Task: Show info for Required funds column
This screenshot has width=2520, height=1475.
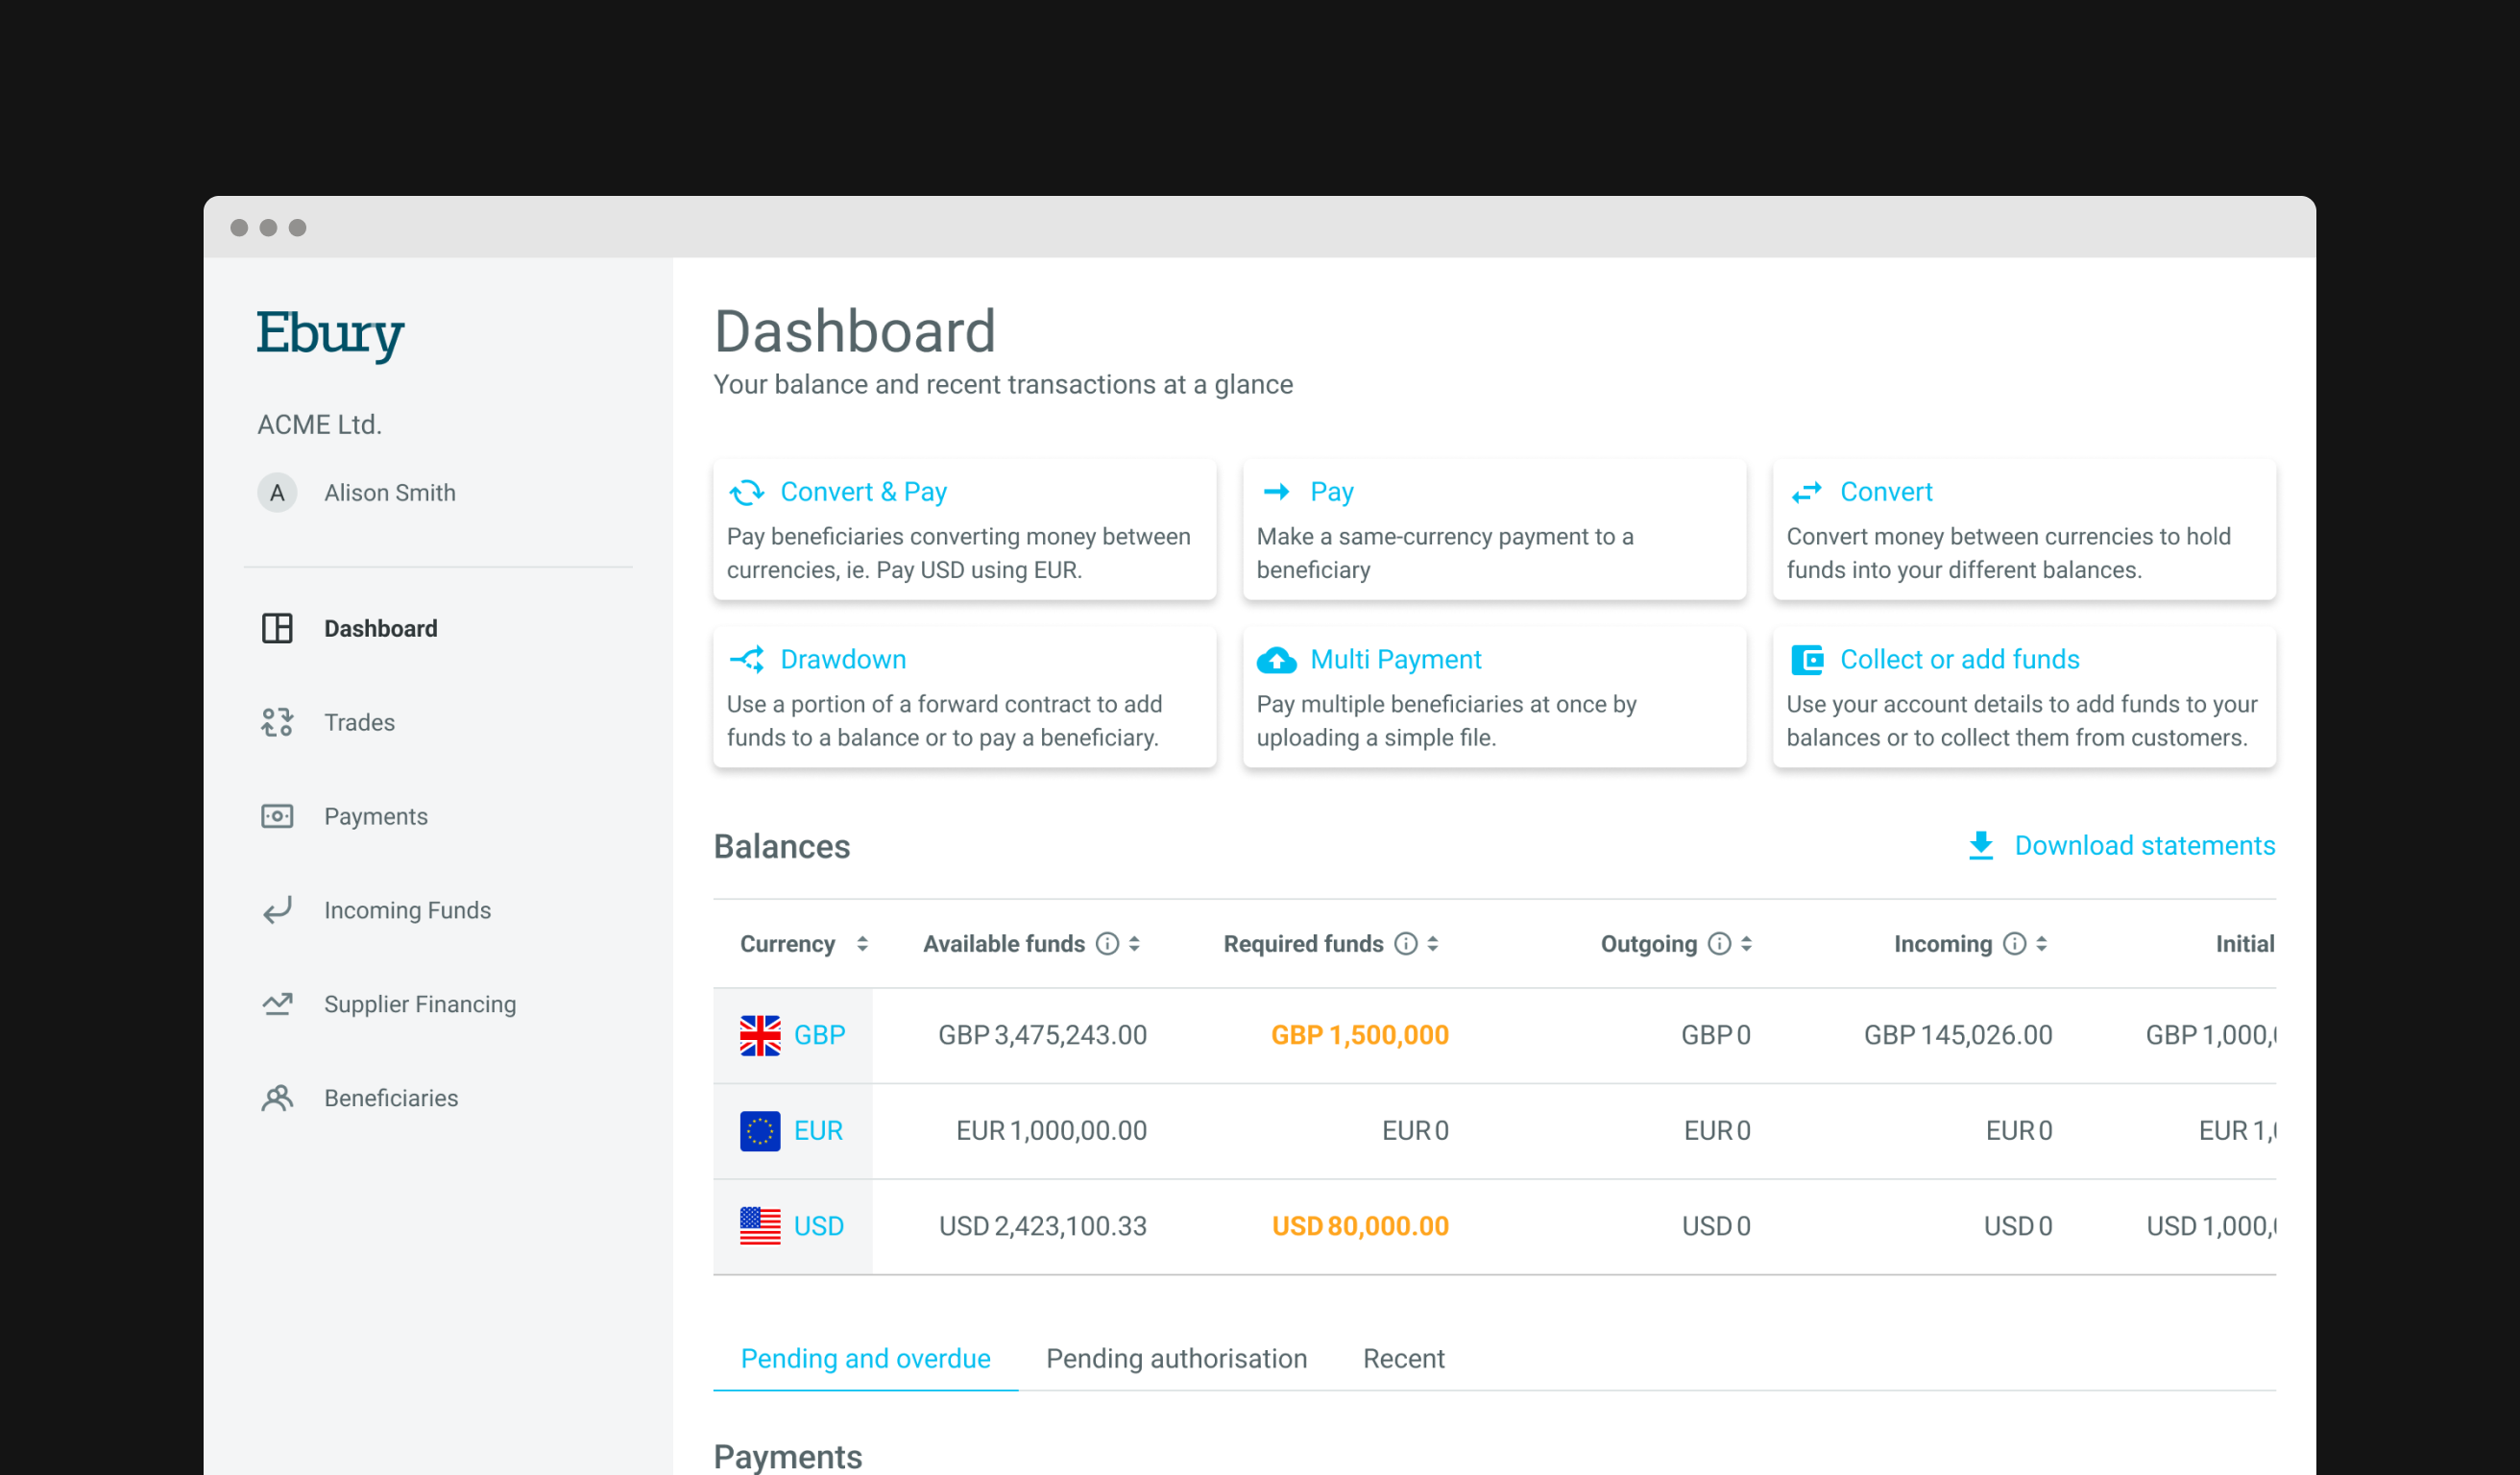Action: [1405, 943]
